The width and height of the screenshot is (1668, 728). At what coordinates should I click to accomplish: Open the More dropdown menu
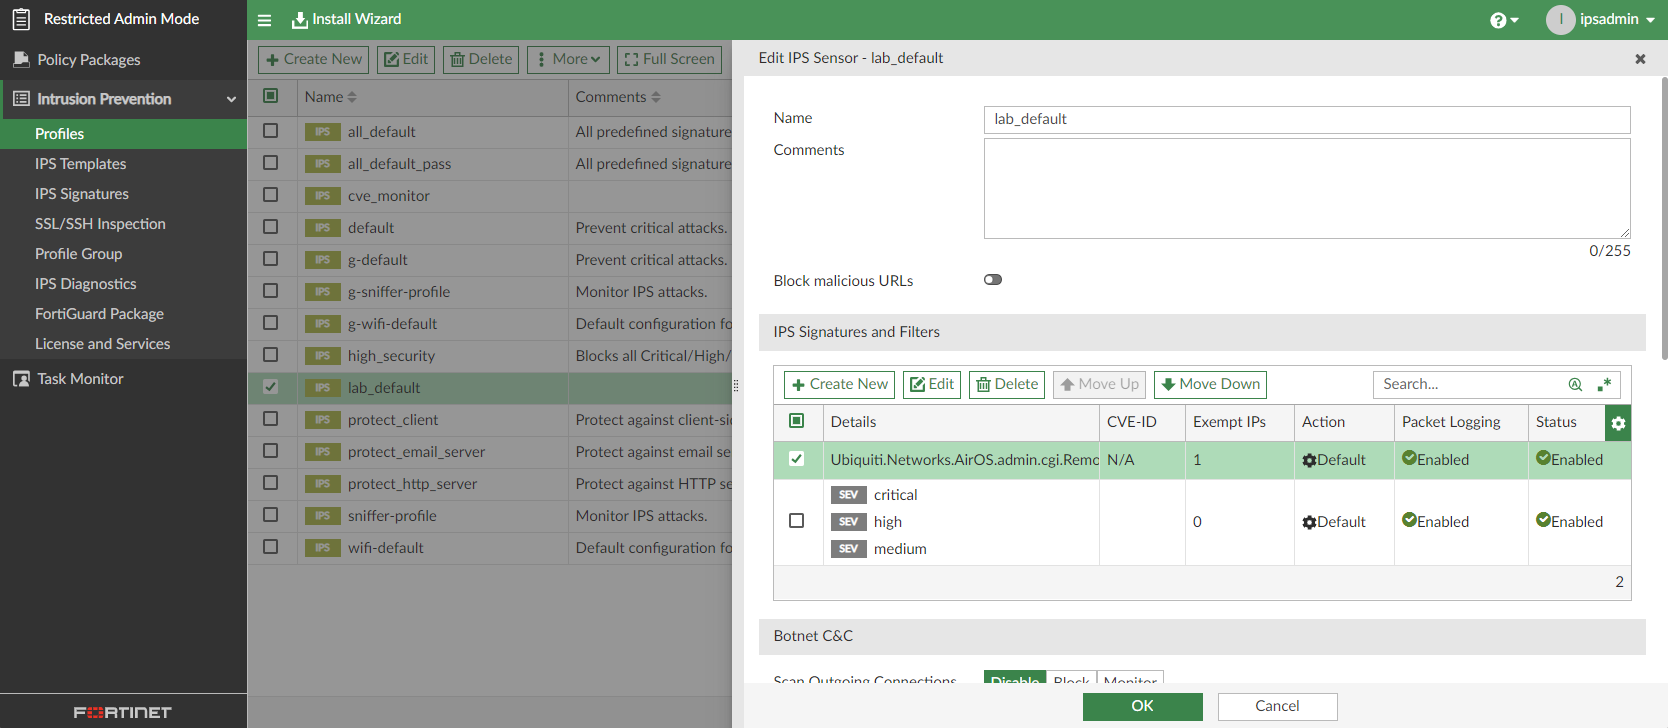[x=569, y=59]
